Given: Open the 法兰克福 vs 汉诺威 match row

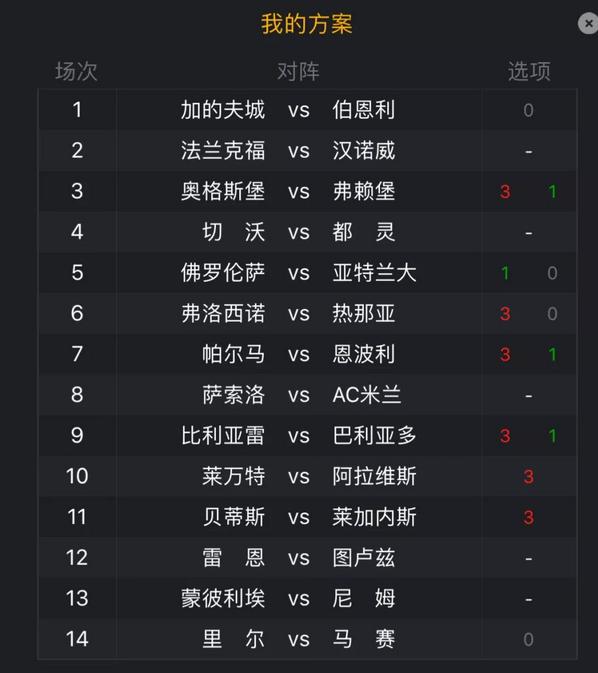Looking at the screenshot, I should 307,151.
